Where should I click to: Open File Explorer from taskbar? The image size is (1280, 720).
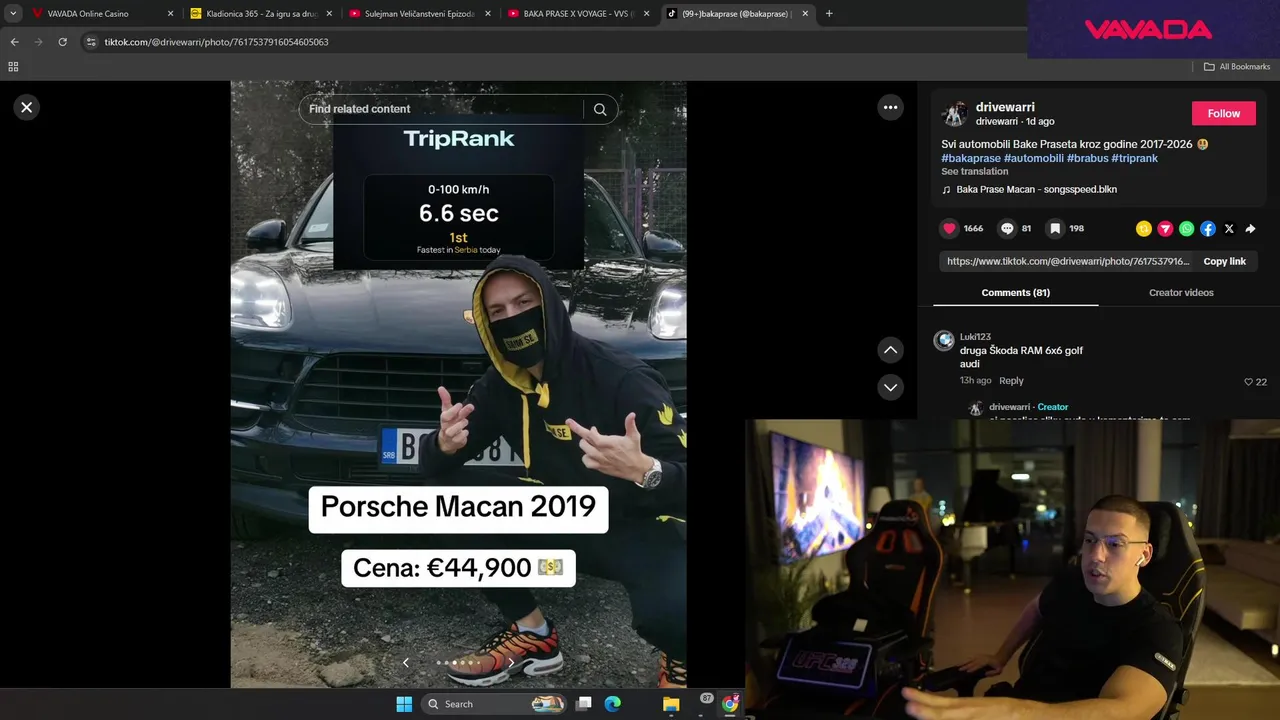(671, 704)
